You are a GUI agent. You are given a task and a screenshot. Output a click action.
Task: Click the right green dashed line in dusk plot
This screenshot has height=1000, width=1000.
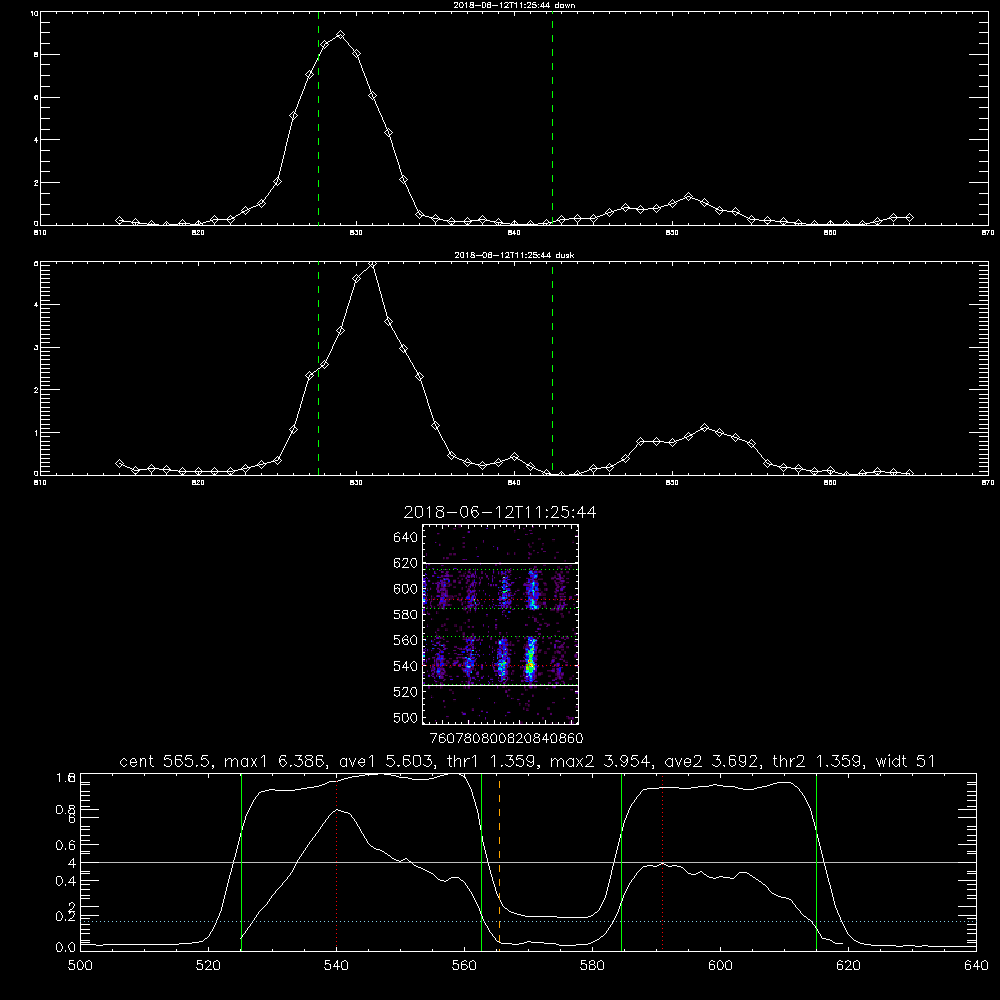552,368
